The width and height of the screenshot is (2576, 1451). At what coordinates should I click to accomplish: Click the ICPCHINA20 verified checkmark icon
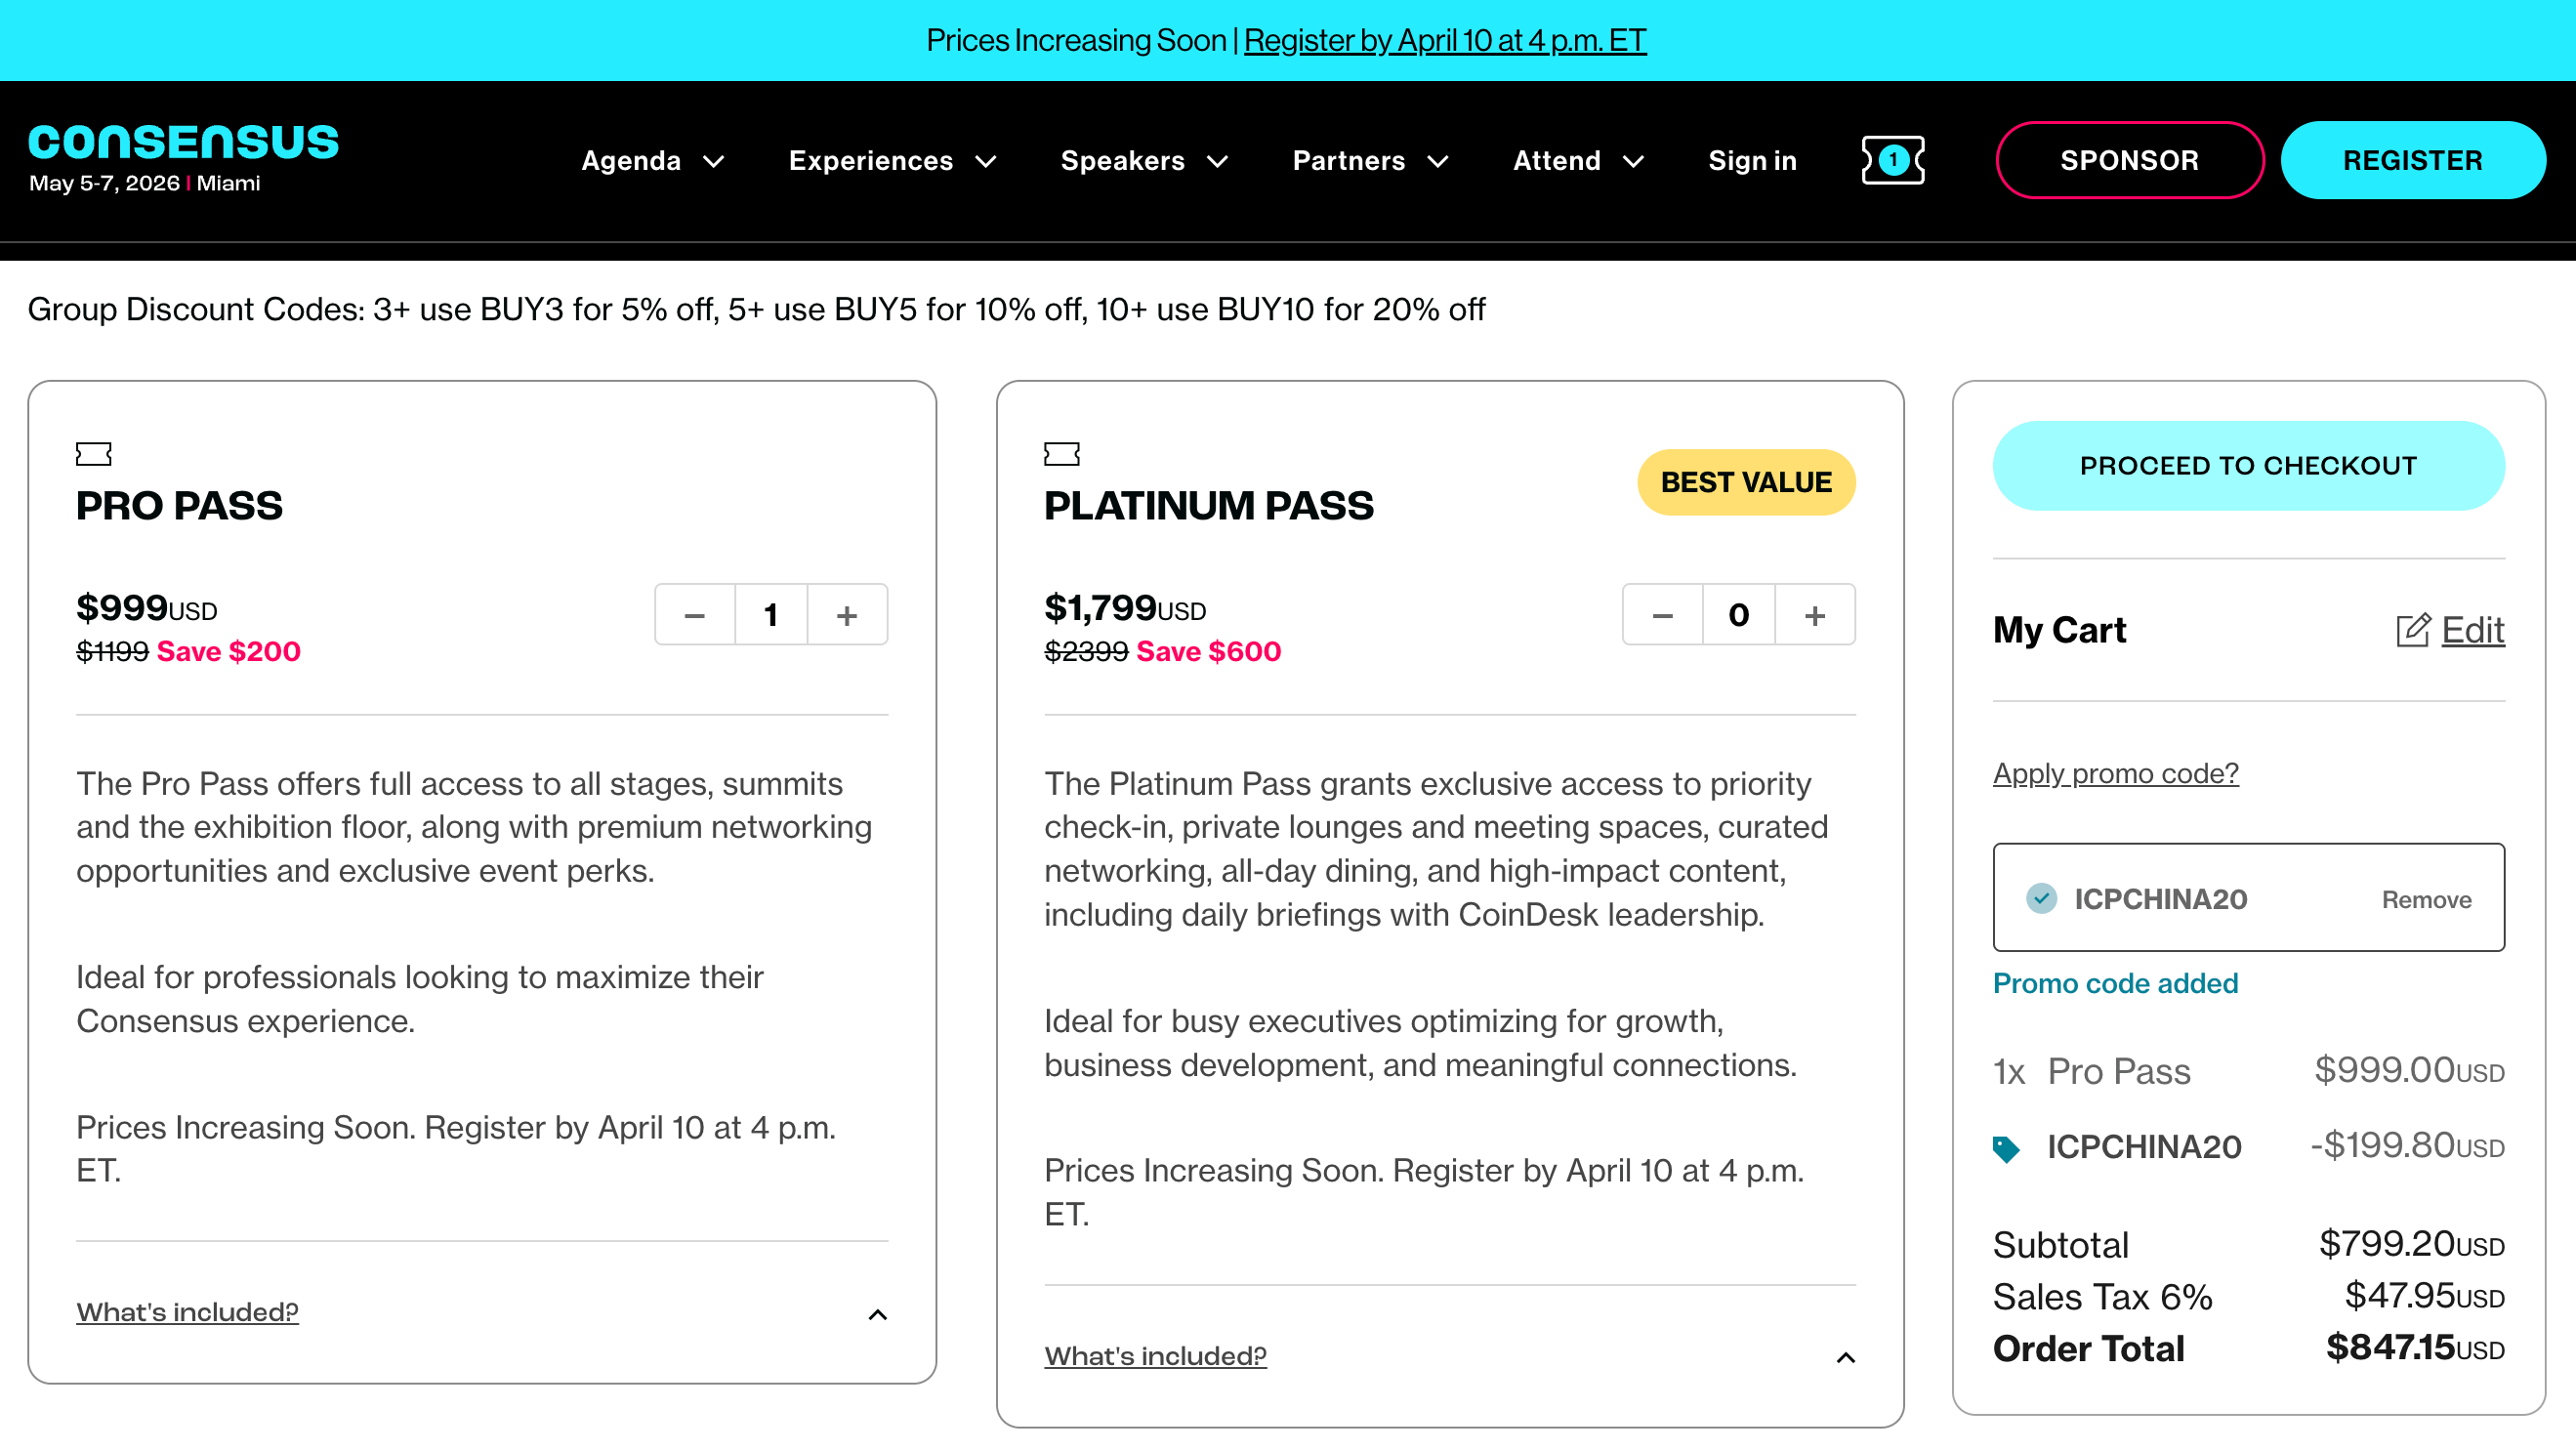pyautogui.click(x=2041, y=898)
